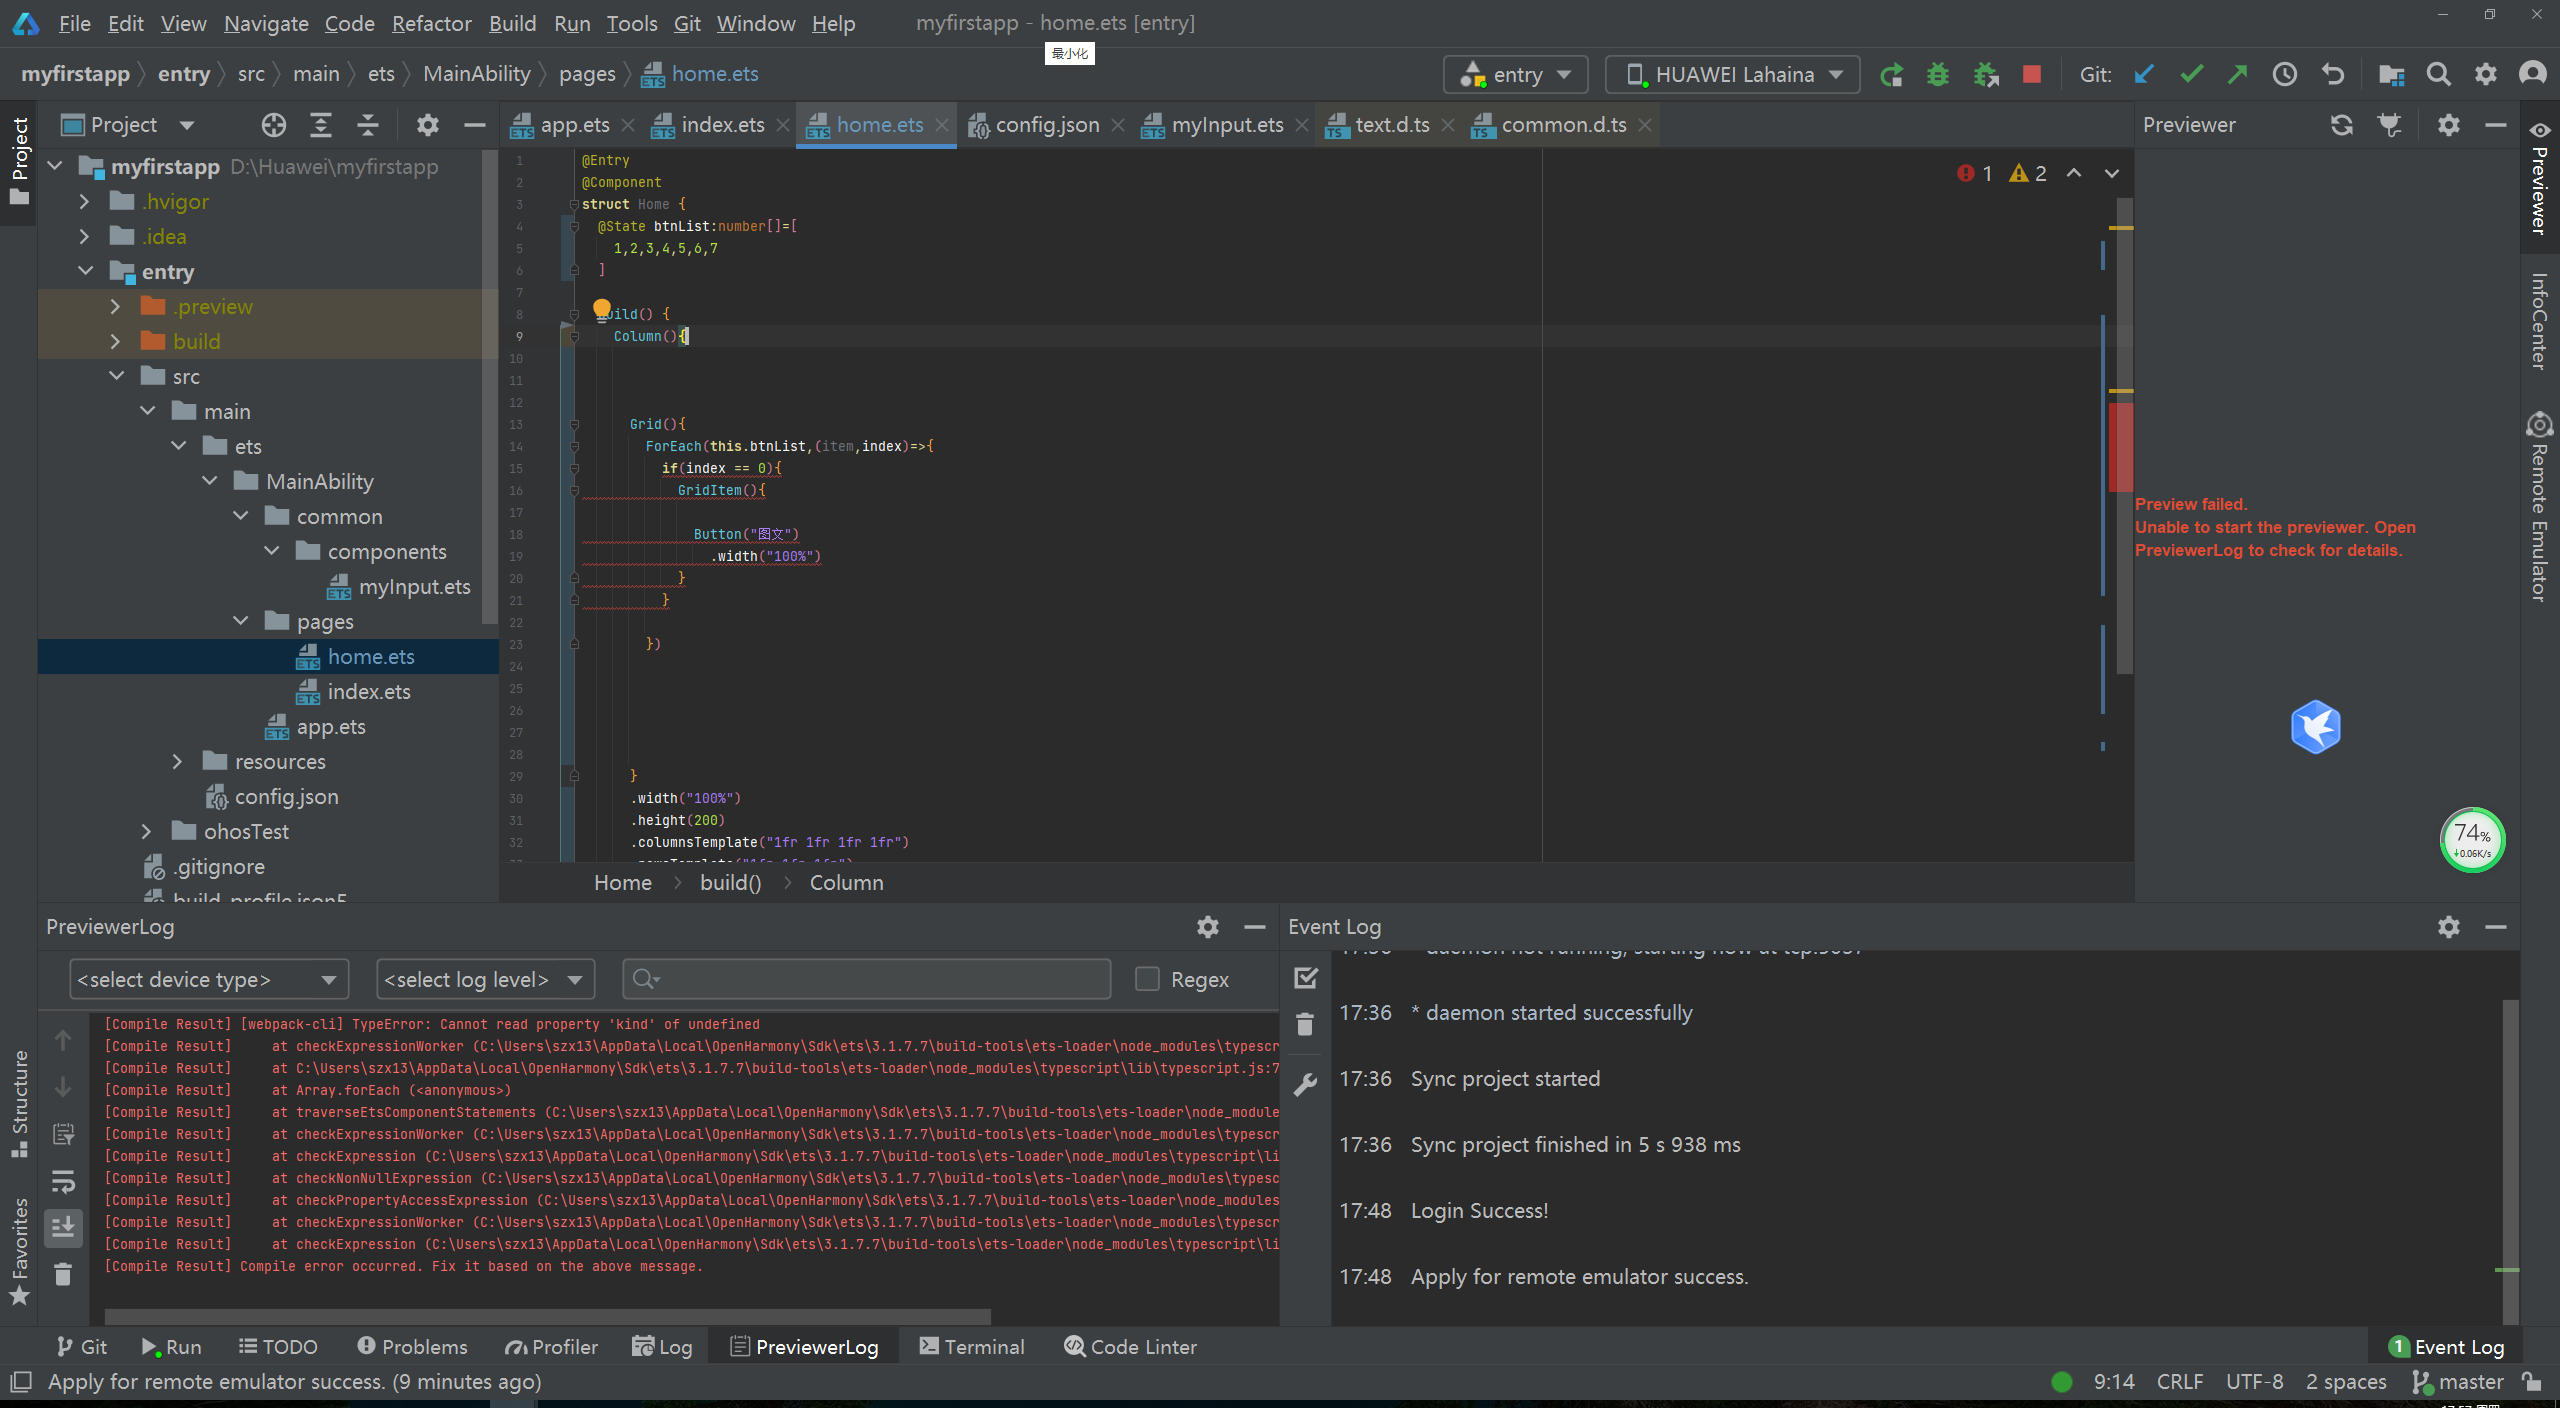2560x1408 pixels.
Task: Toggle scroll to end in PreviewerLog
Action: click(x=63, y=1227)
